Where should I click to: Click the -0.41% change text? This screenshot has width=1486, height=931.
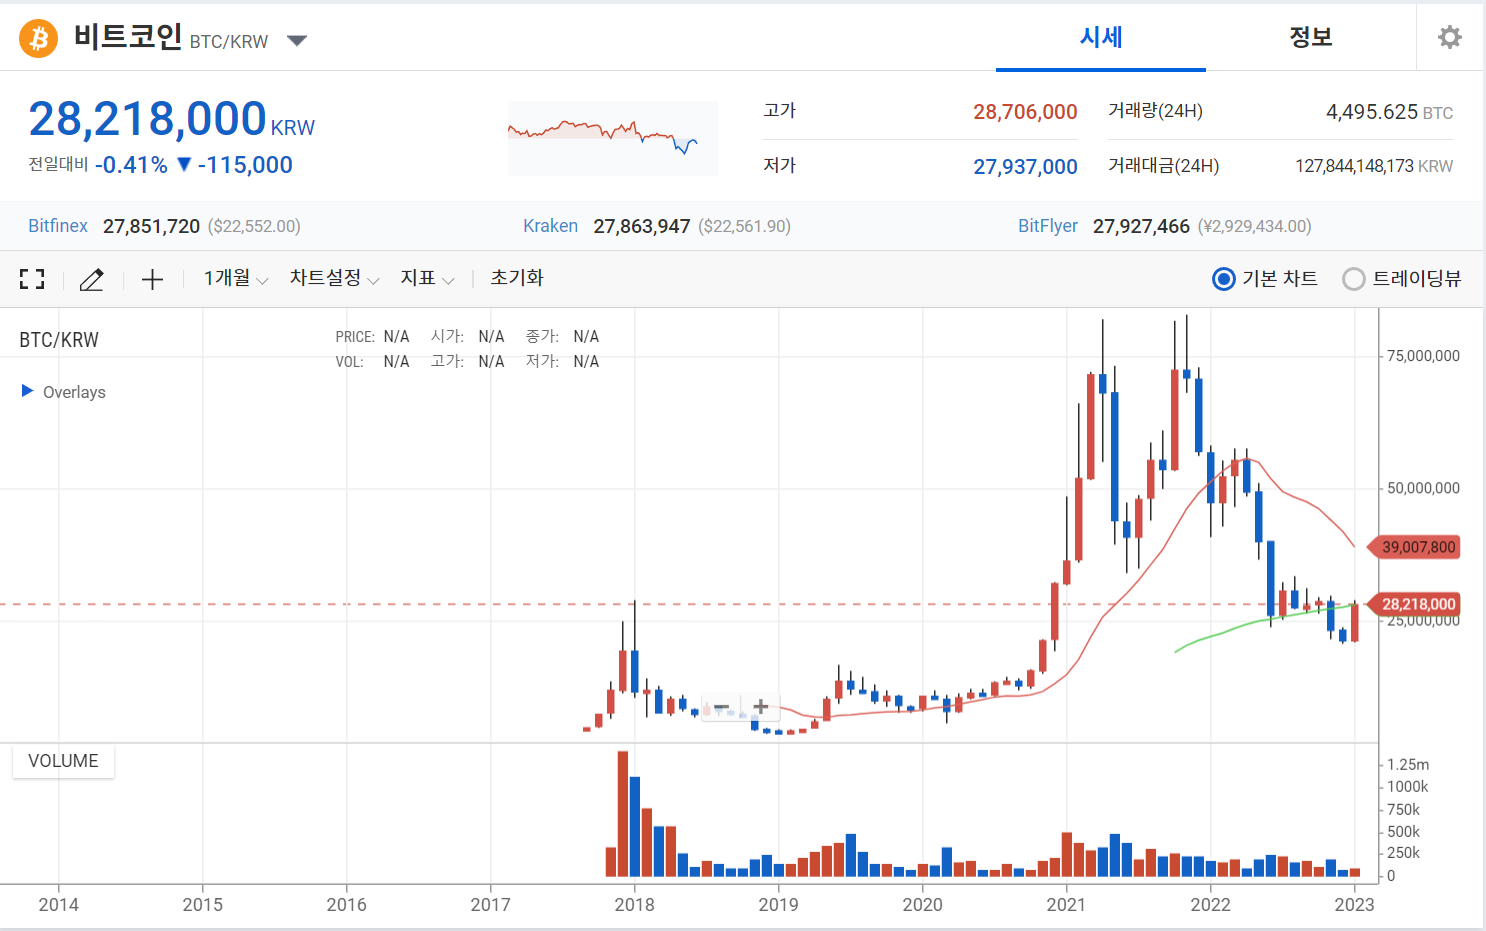[x=132, y=165]
